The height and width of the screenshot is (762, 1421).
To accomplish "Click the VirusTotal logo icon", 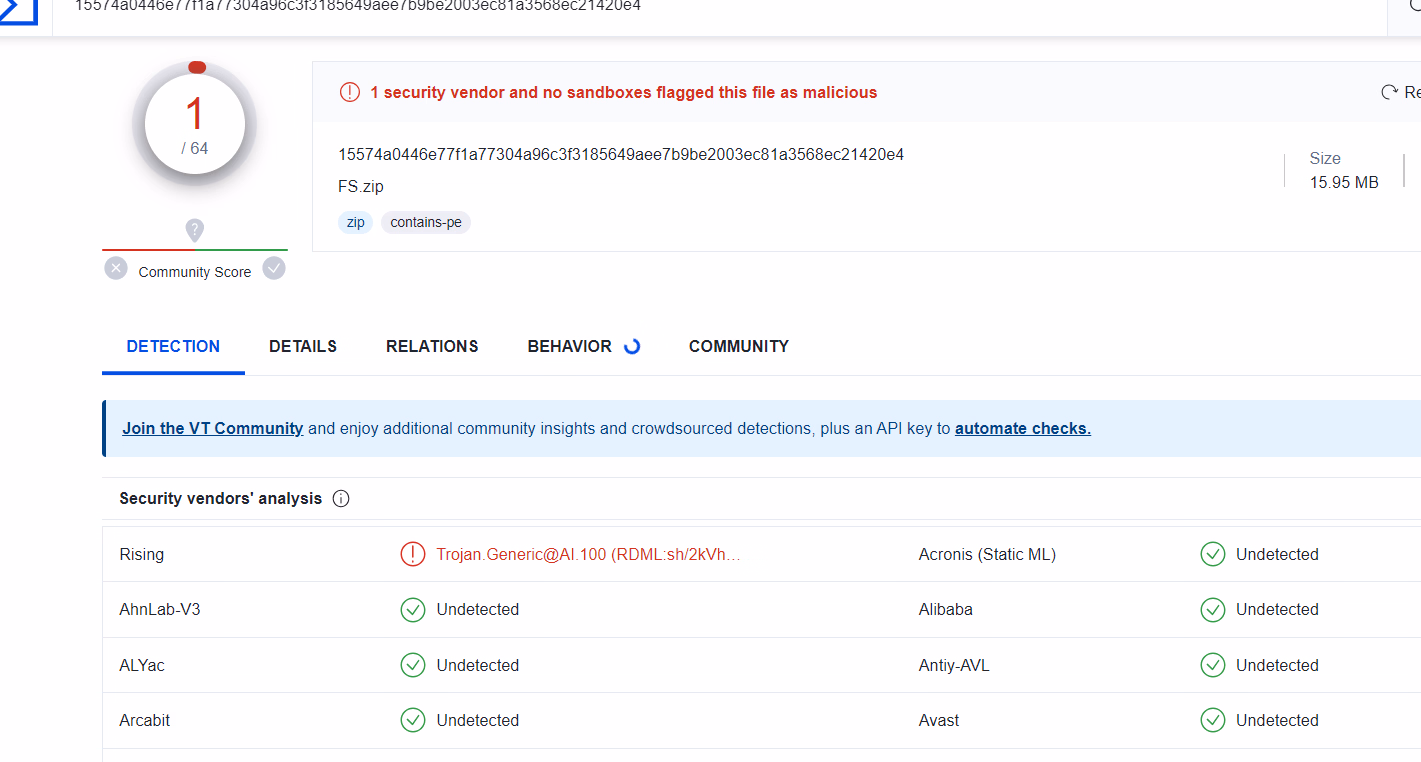I will (x=18, y=10).
